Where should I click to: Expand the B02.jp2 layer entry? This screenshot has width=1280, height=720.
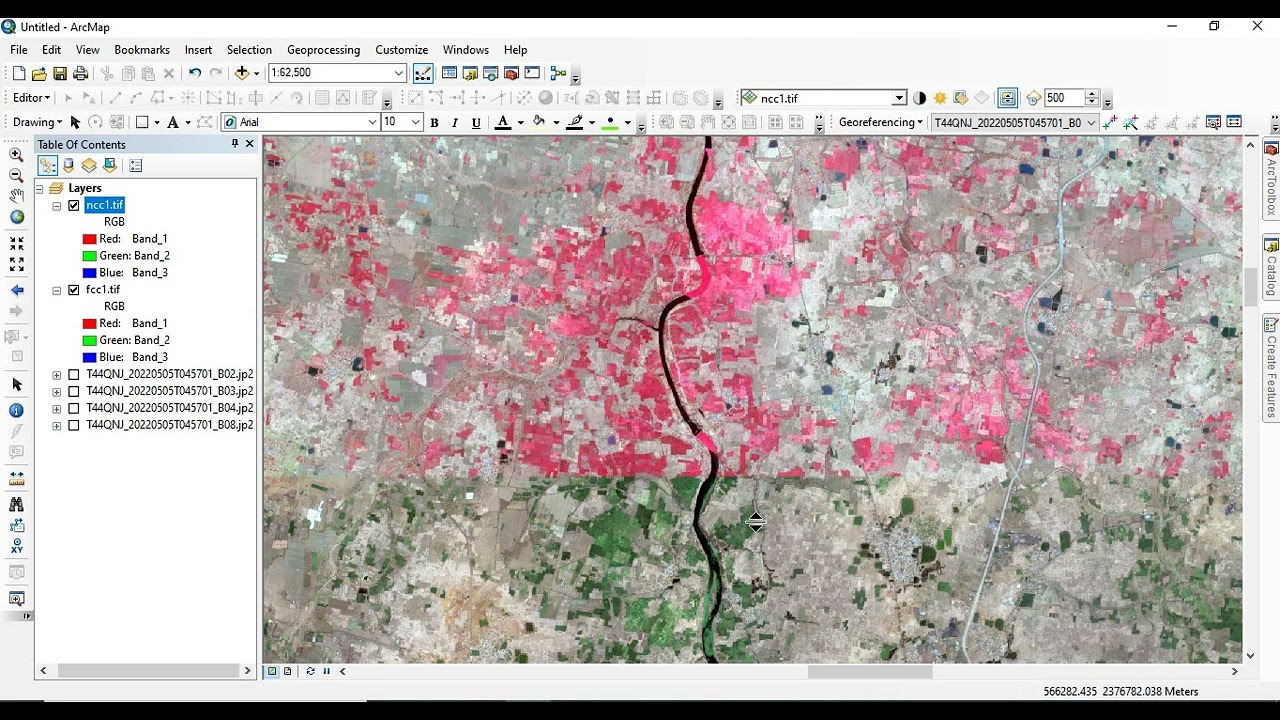[57, 375]
